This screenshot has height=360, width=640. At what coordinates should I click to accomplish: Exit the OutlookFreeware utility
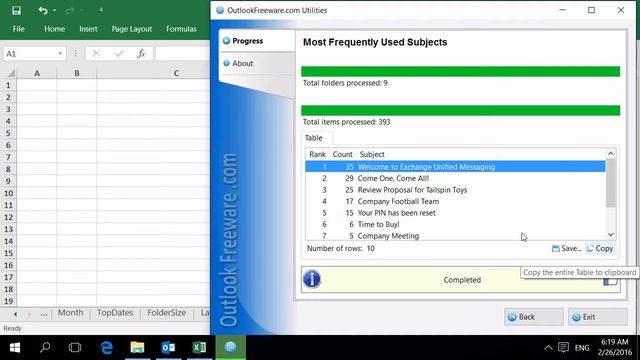pos(598,317)
